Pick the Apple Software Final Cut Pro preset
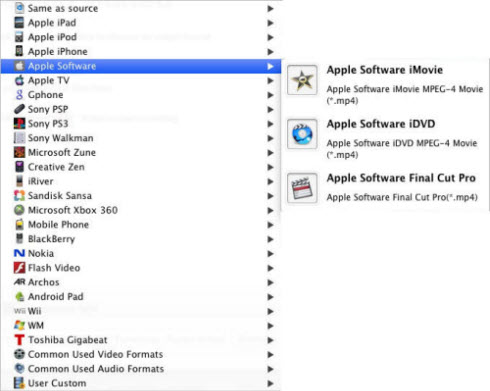 tap(385, 188)
